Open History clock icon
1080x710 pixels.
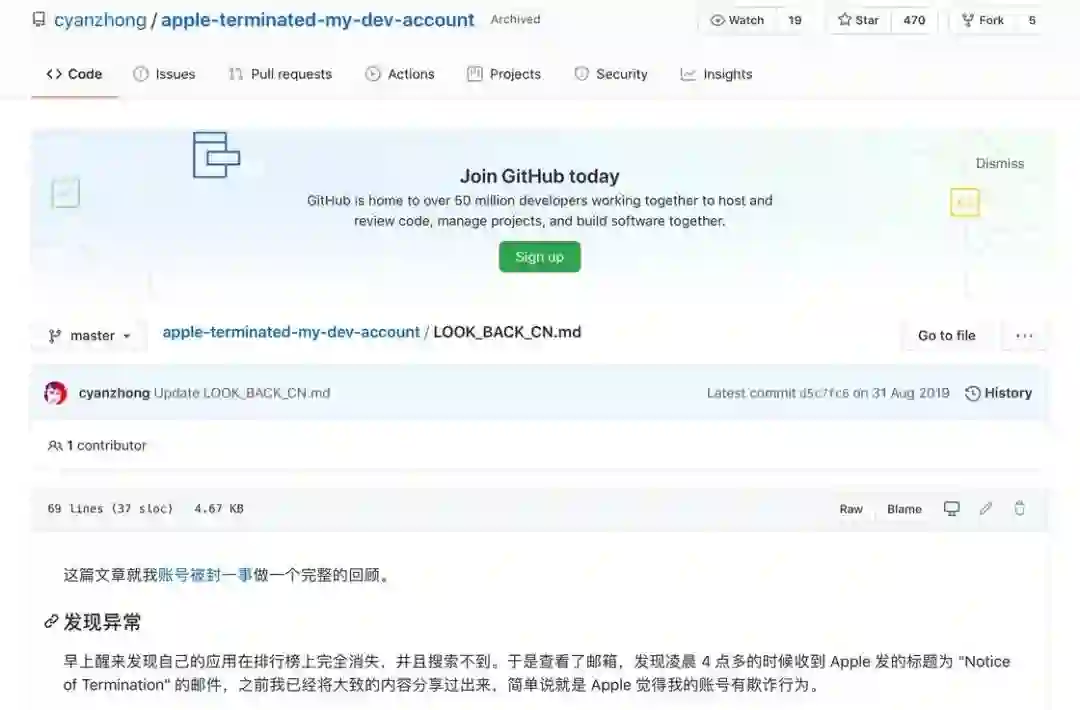click(x=973, y=393)
